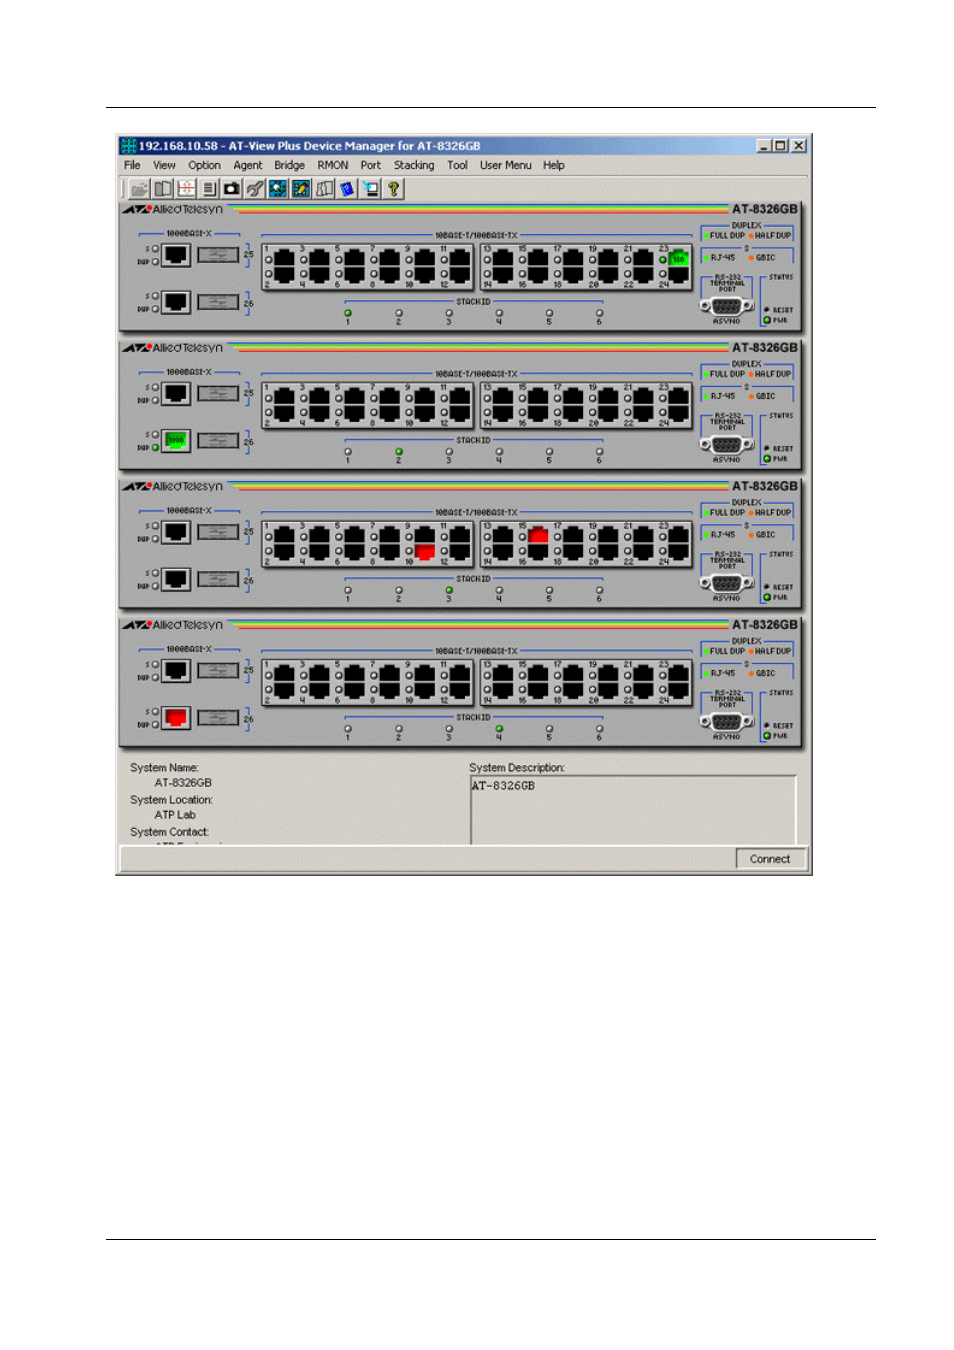Select GBIC slot 26 on stack 2 switch
This screenshot has width=954, height=1350.
218,440
